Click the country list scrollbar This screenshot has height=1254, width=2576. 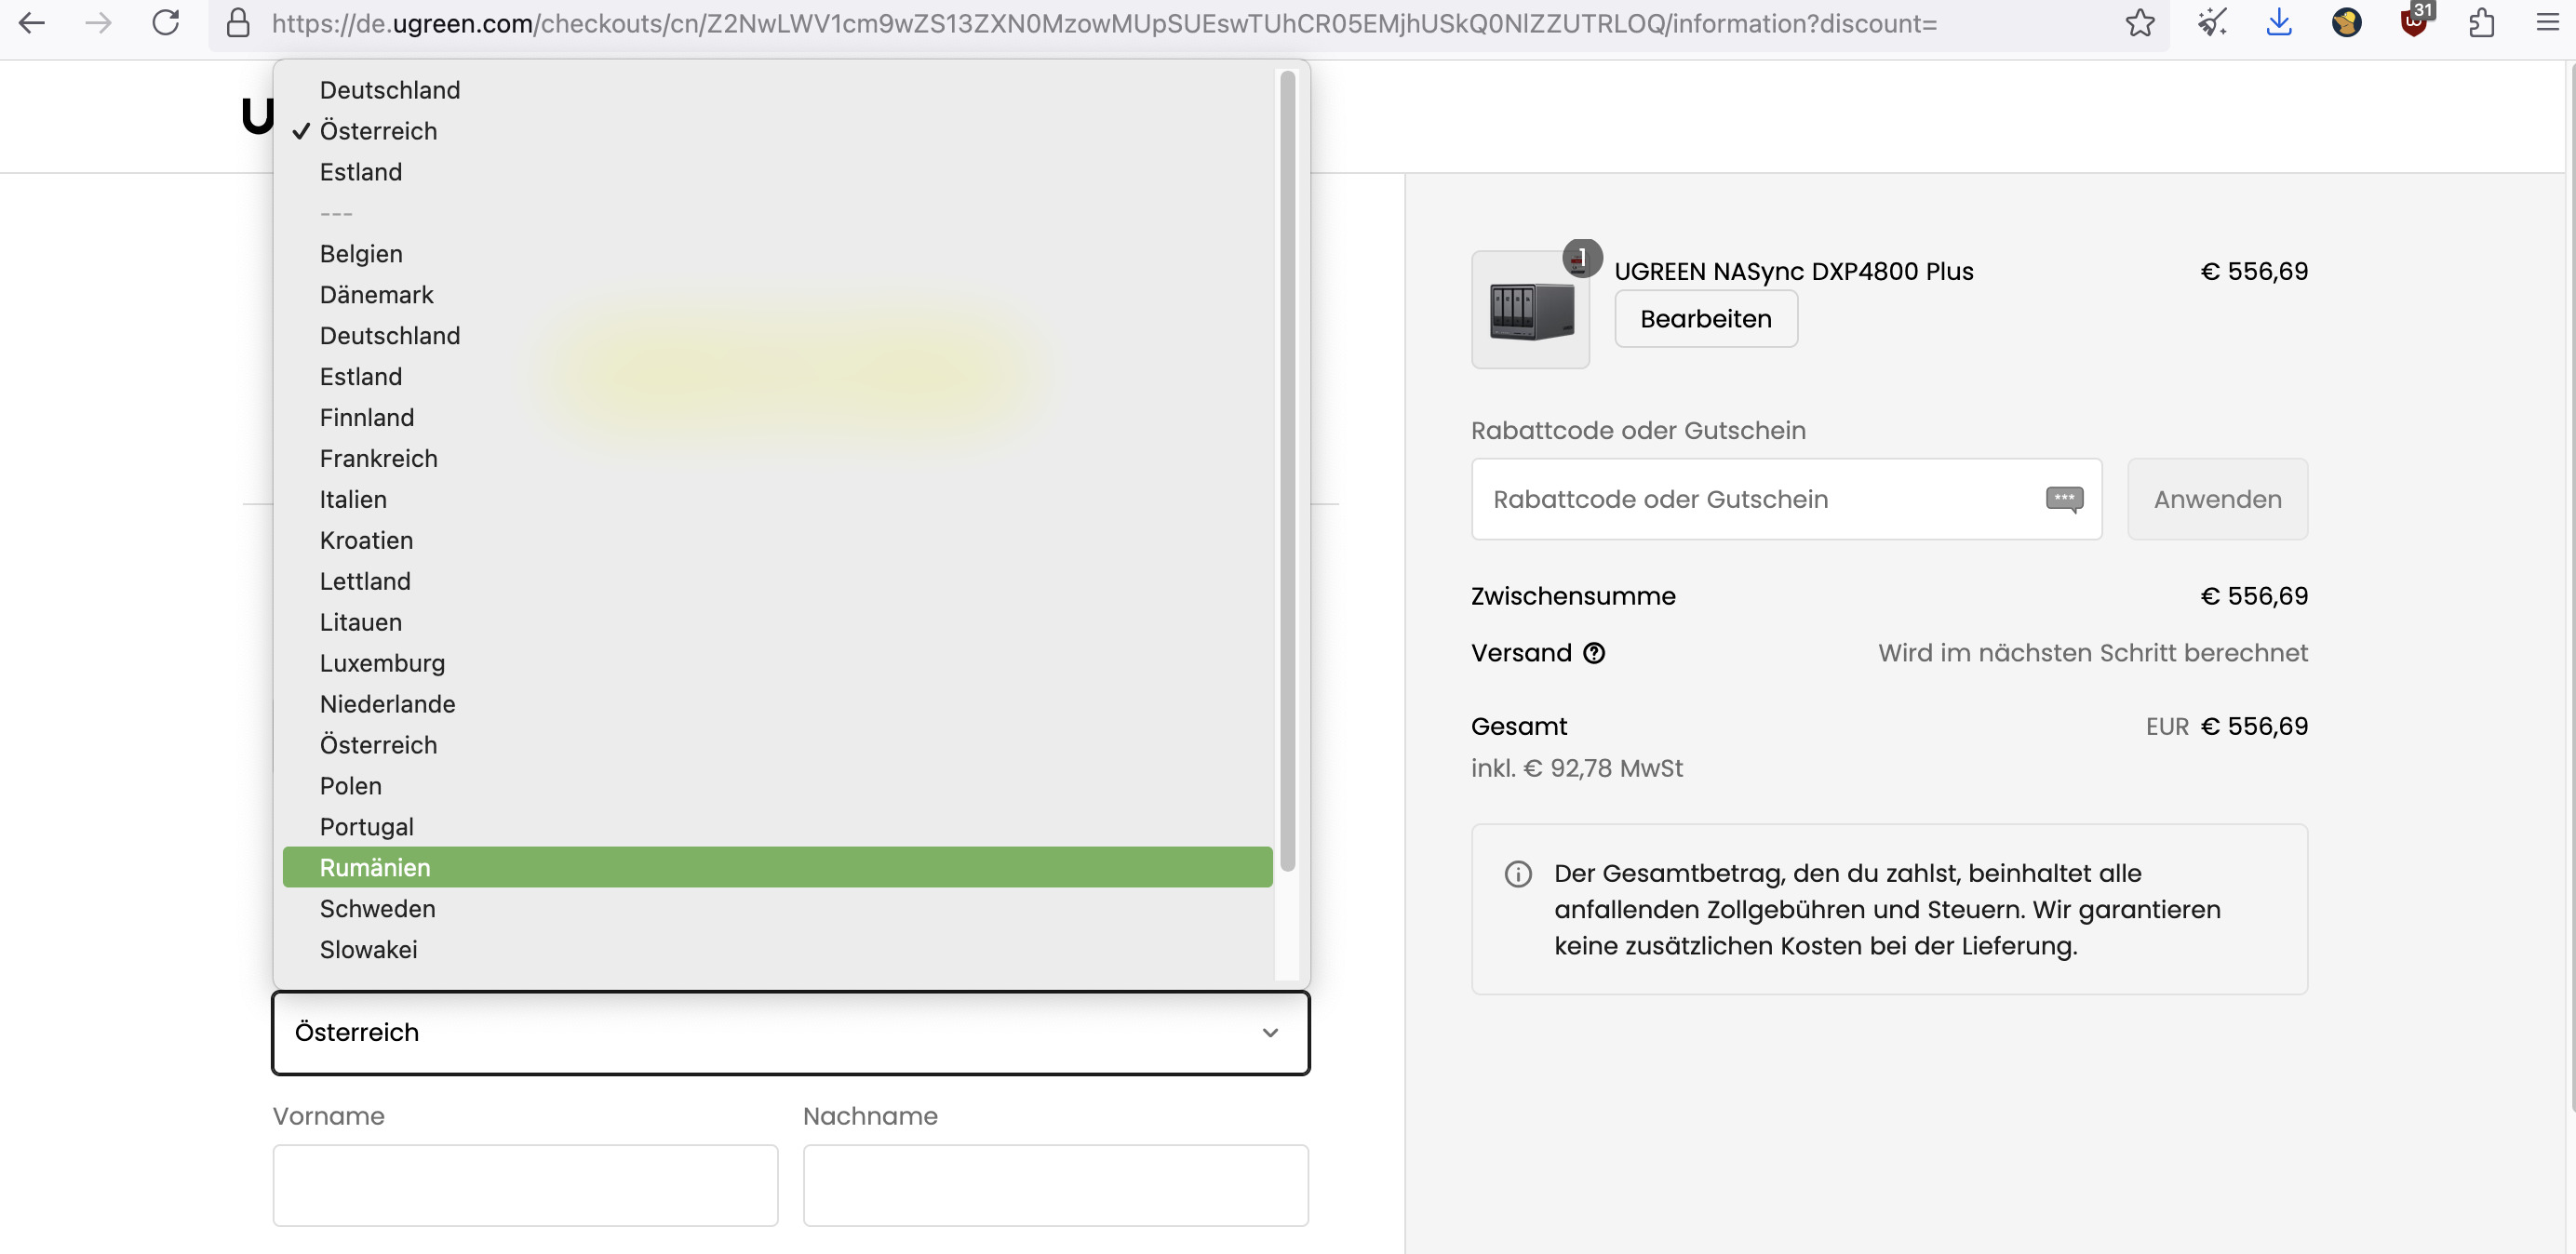click(x=1287, y=470)
